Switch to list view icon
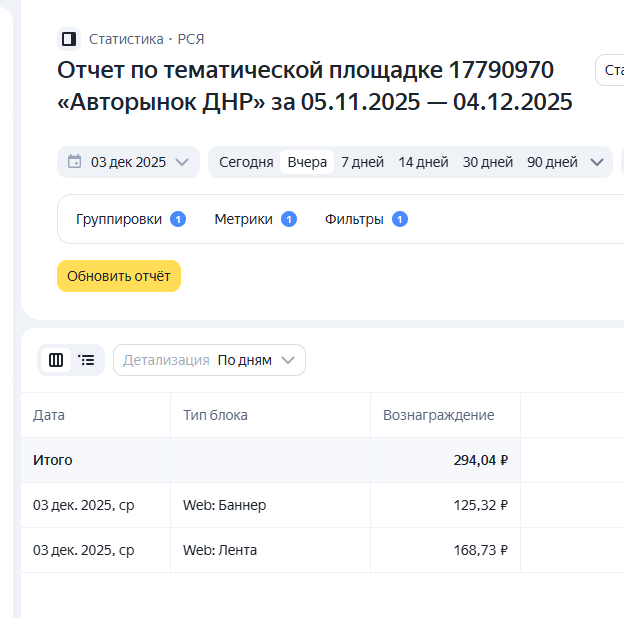 [x=87, y=360]
